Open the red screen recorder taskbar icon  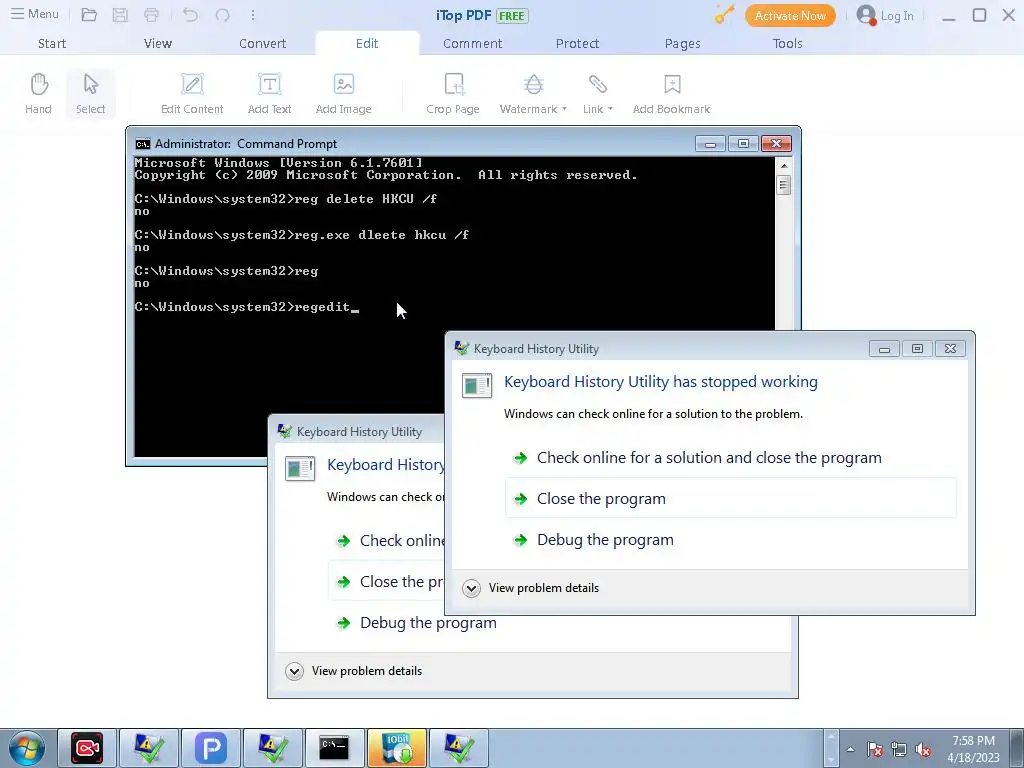coord(87,748)
